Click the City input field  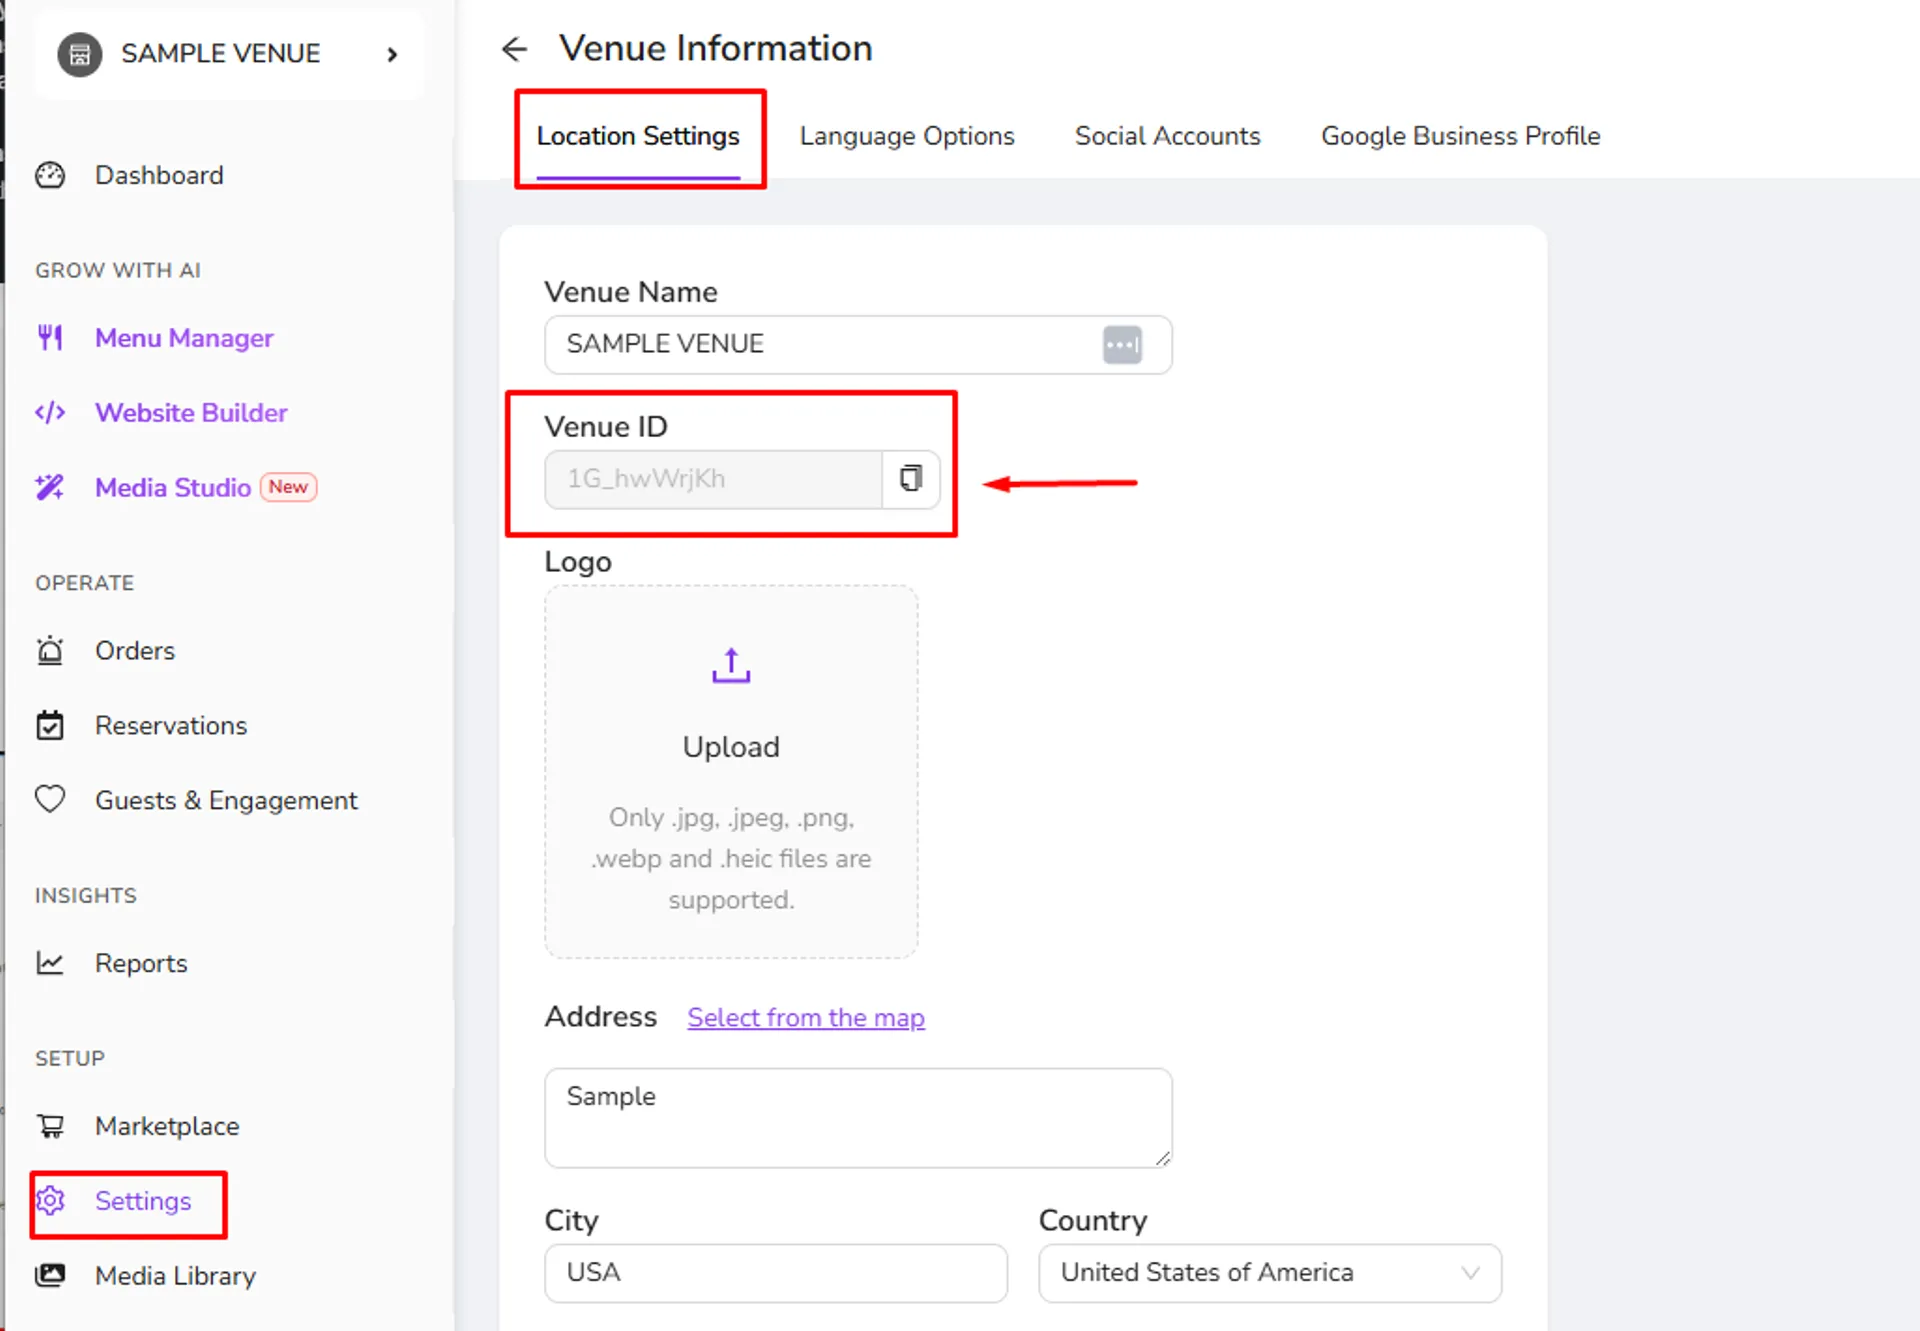(776, 1273)
